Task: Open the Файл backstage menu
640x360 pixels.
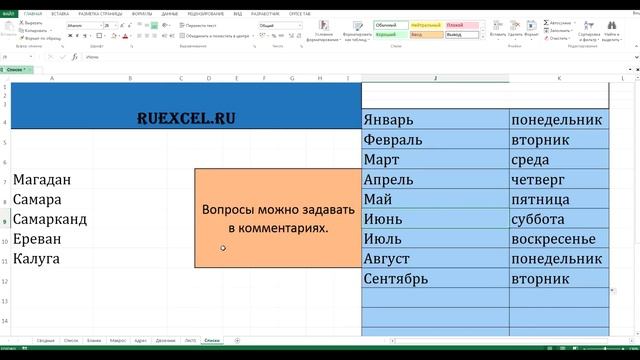Action: [x=8, y=13]
